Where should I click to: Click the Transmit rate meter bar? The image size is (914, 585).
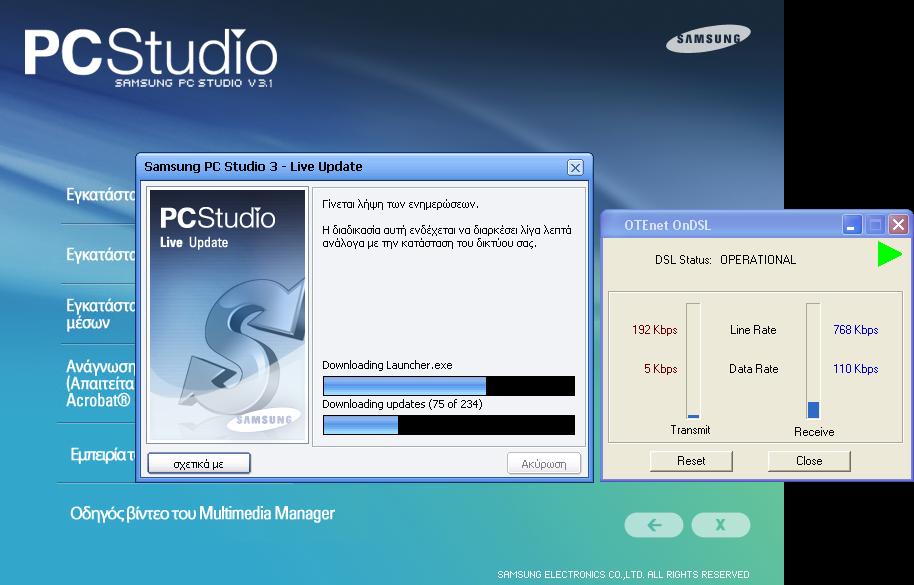(693, 361)
